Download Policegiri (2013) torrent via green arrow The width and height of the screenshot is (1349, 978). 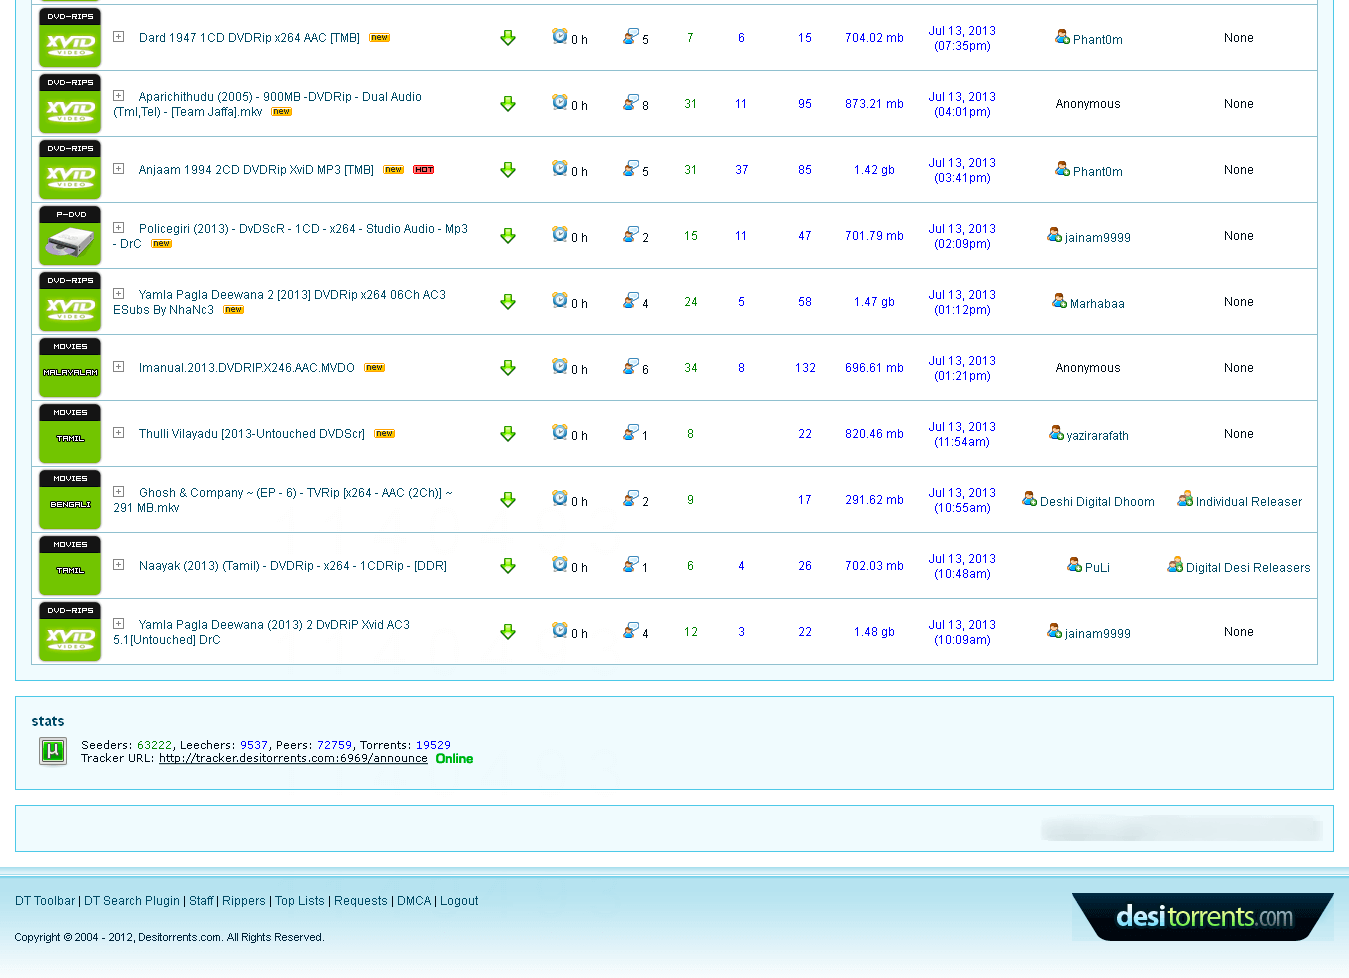tap(508, 236)
